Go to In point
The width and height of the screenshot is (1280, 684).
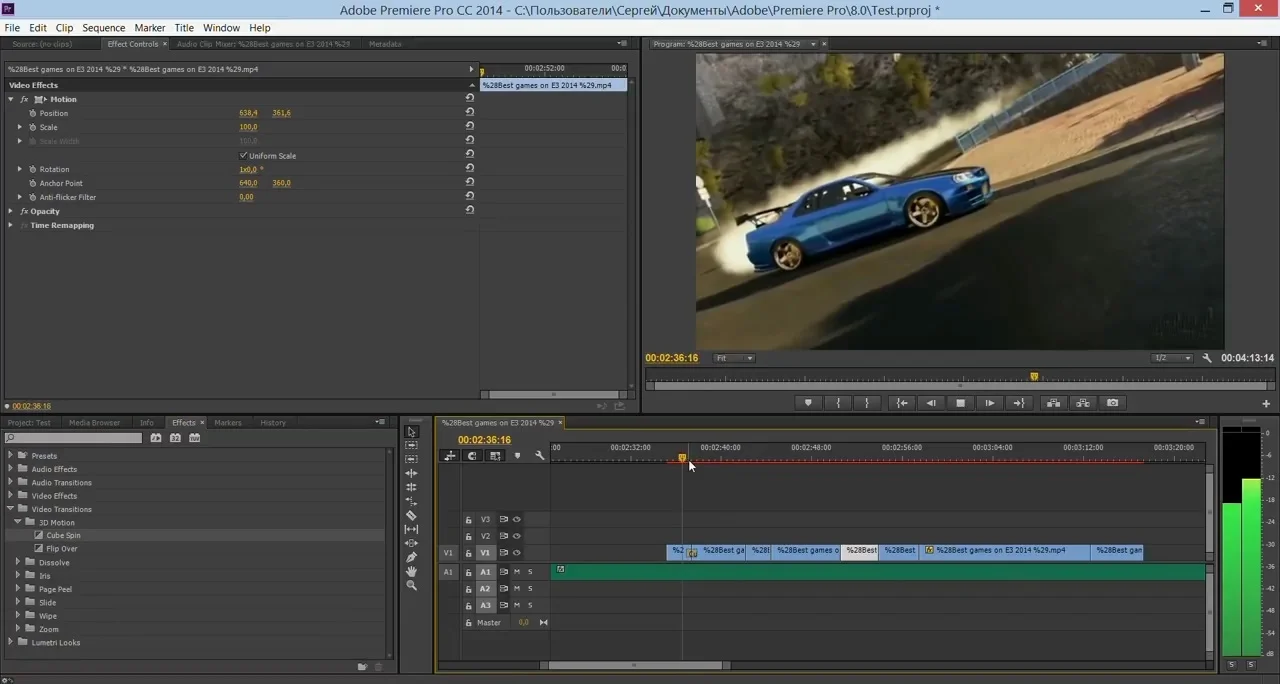click(902, 403)
